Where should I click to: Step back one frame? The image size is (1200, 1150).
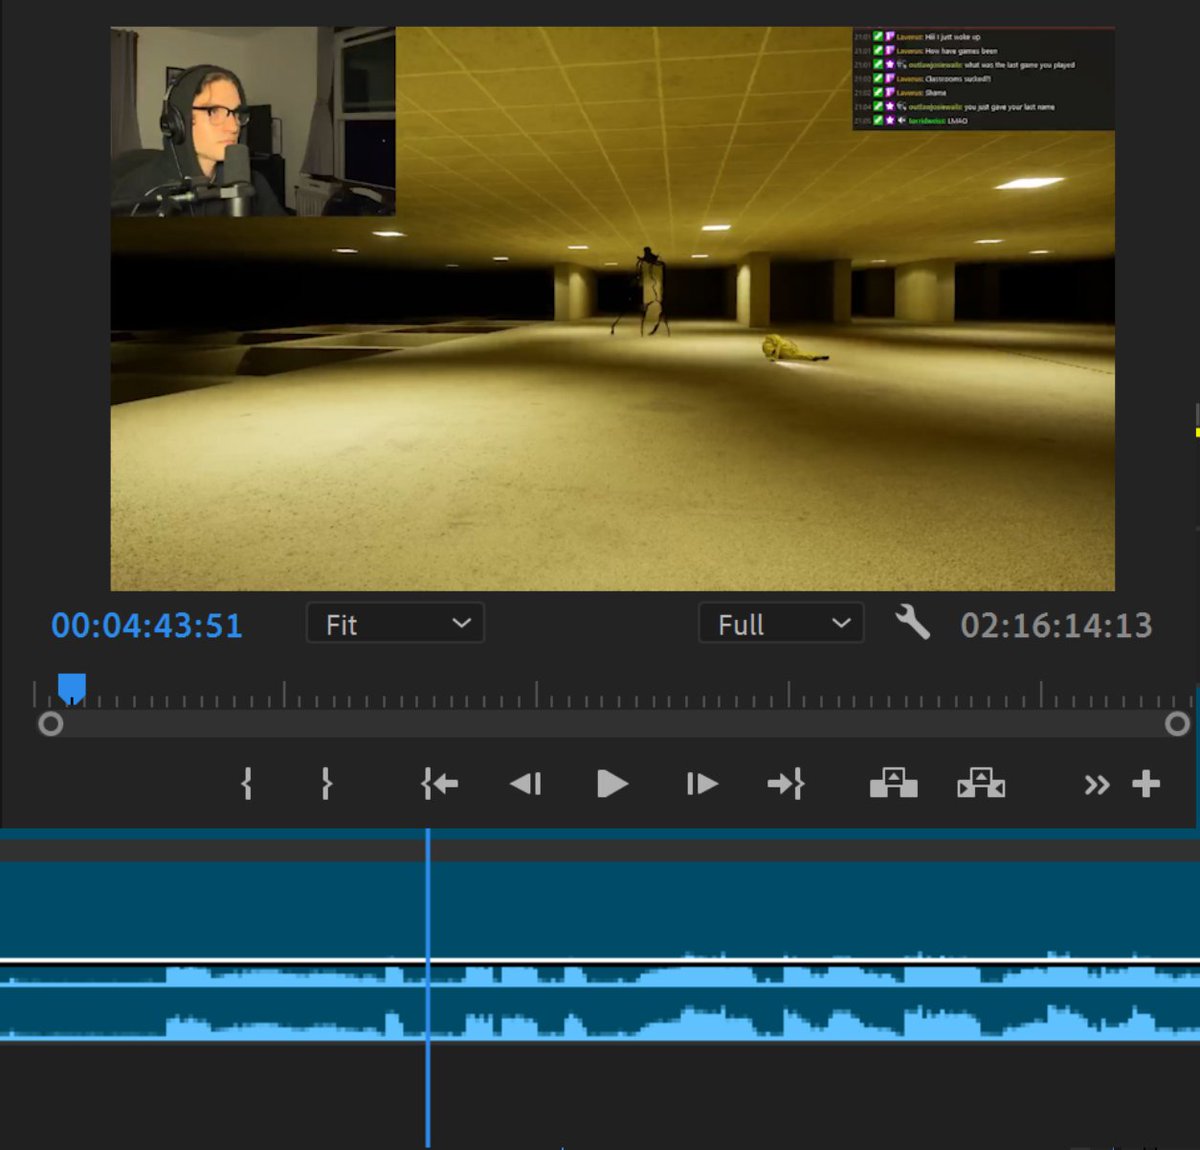point(526,784)
